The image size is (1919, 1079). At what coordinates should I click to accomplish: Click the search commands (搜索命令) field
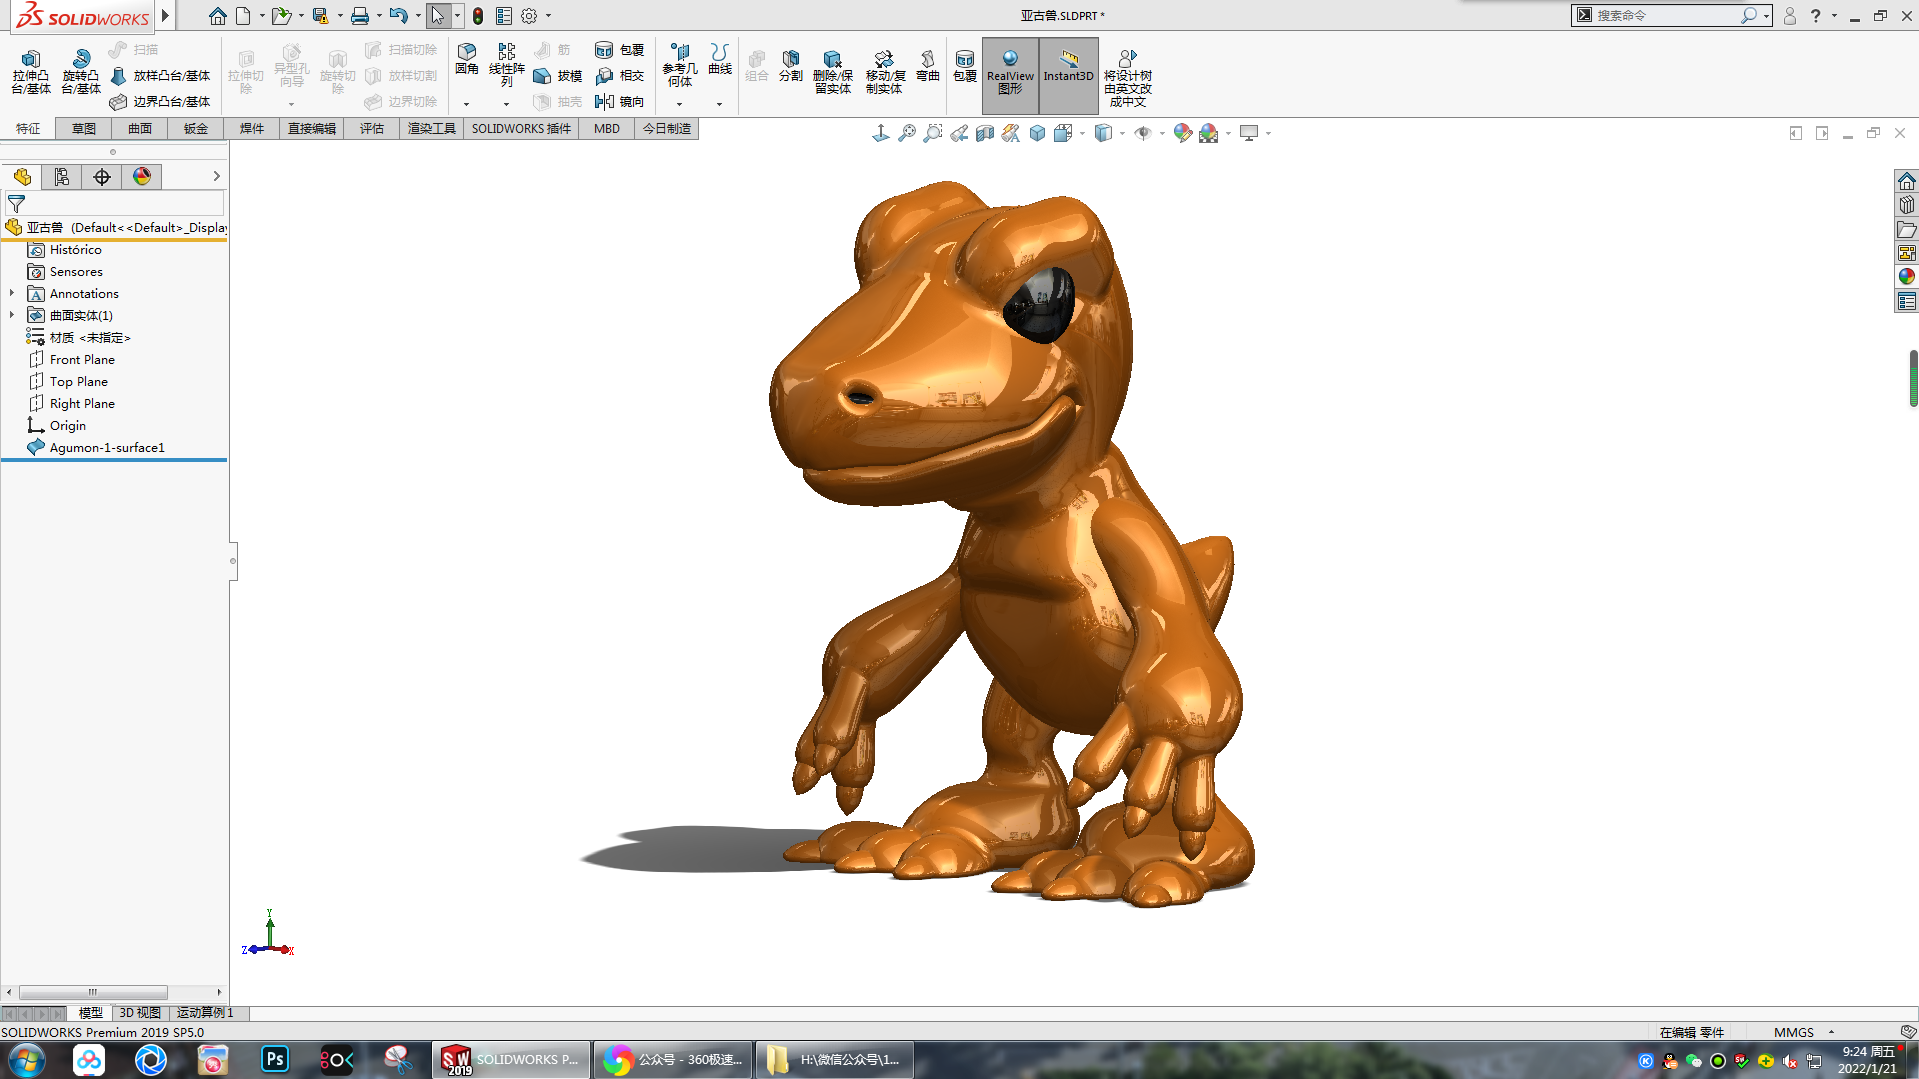[1665, 16]
